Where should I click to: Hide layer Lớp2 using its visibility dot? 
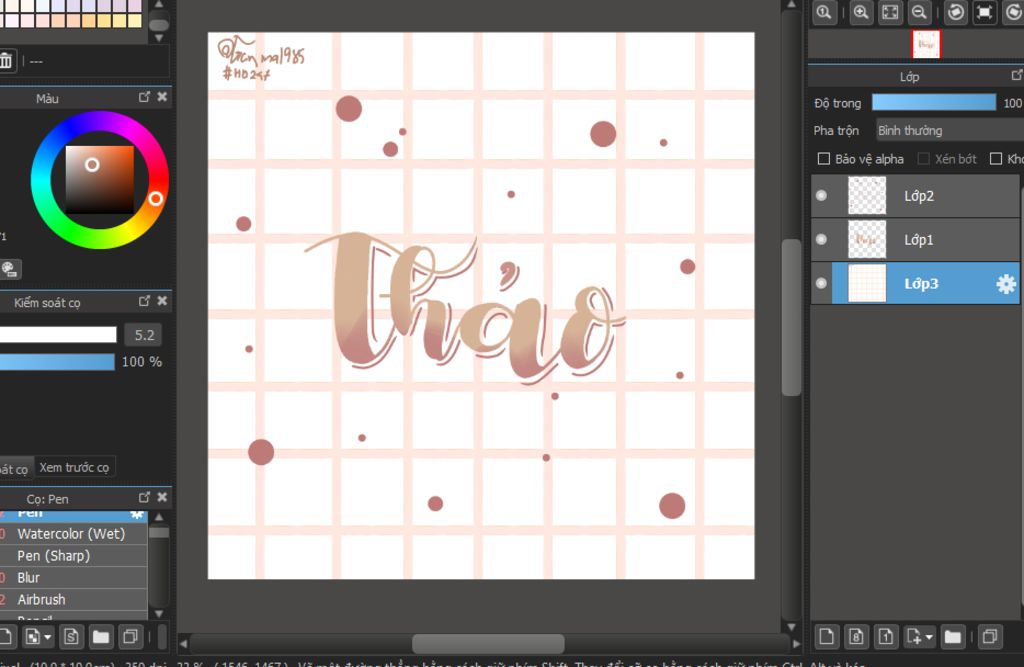click(822, 195)
